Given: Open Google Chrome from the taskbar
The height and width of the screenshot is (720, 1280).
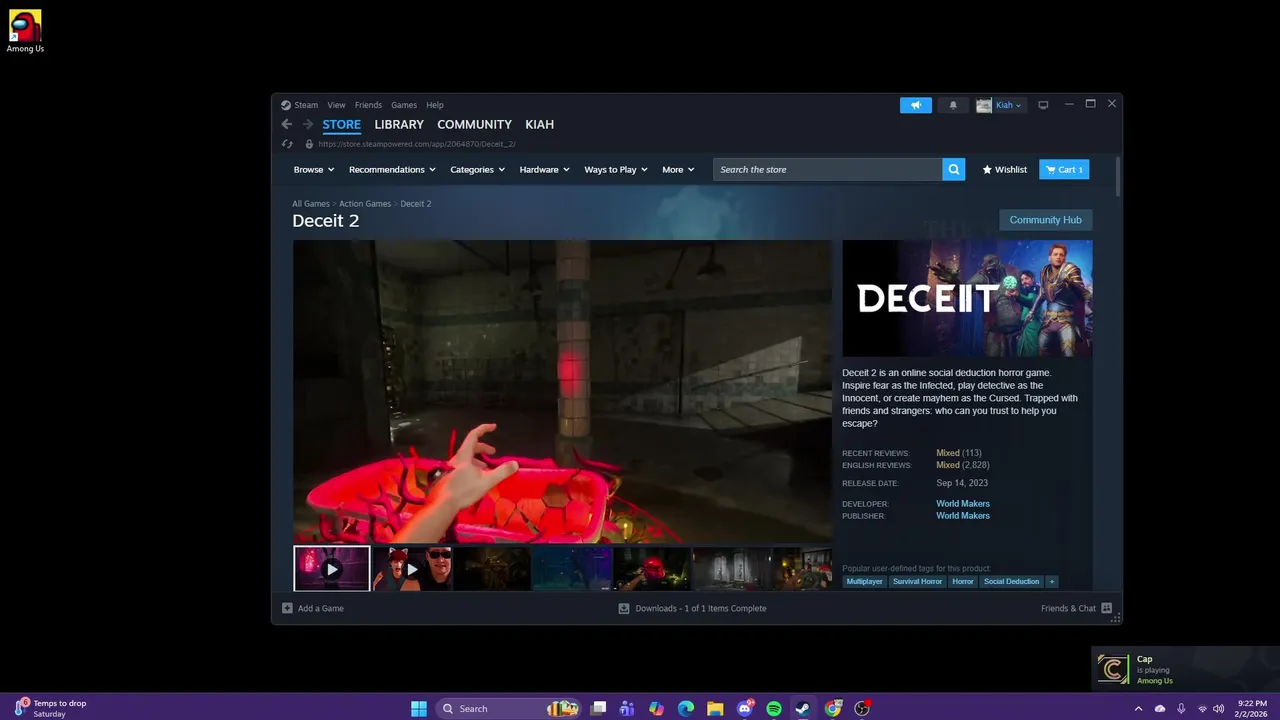Looking at the screenshot, I should tap(832, 708).
